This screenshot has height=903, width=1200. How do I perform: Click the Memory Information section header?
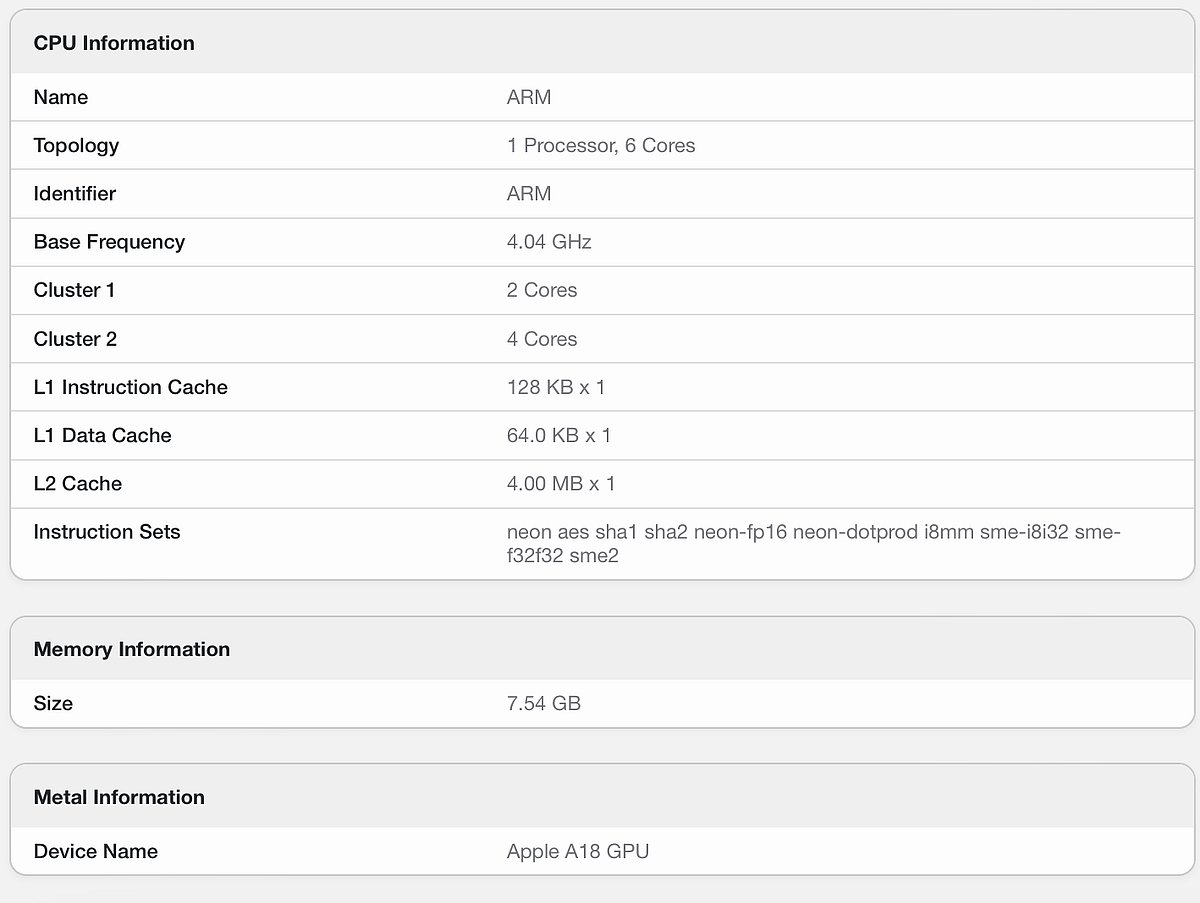(x=131, y=649)
